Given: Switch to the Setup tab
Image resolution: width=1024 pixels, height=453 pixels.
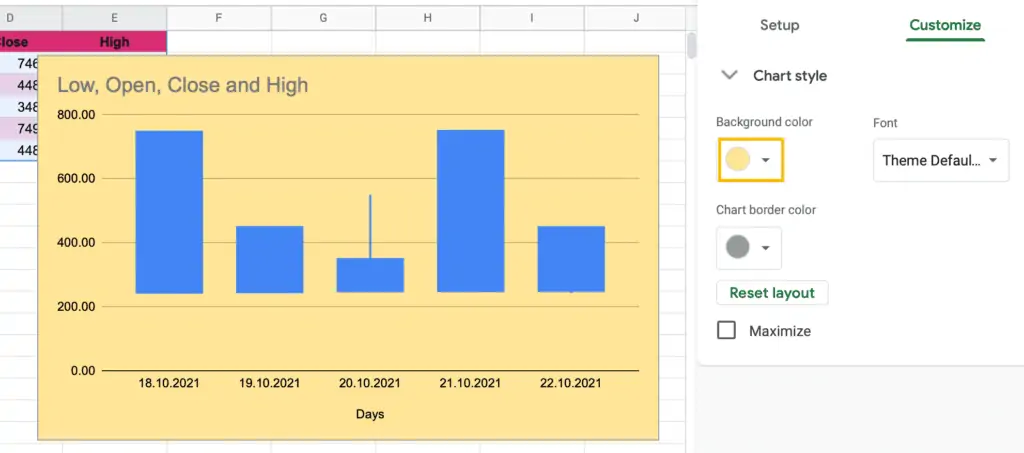Looking at the screenshot, I should tap(779, 25).
